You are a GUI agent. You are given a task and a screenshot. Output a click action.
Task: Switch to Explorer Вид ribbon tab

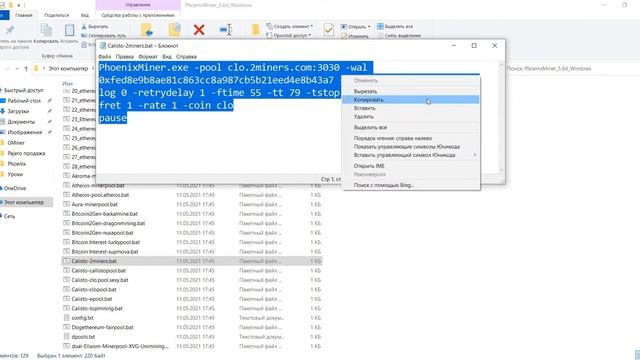click(x=85, y=15)
